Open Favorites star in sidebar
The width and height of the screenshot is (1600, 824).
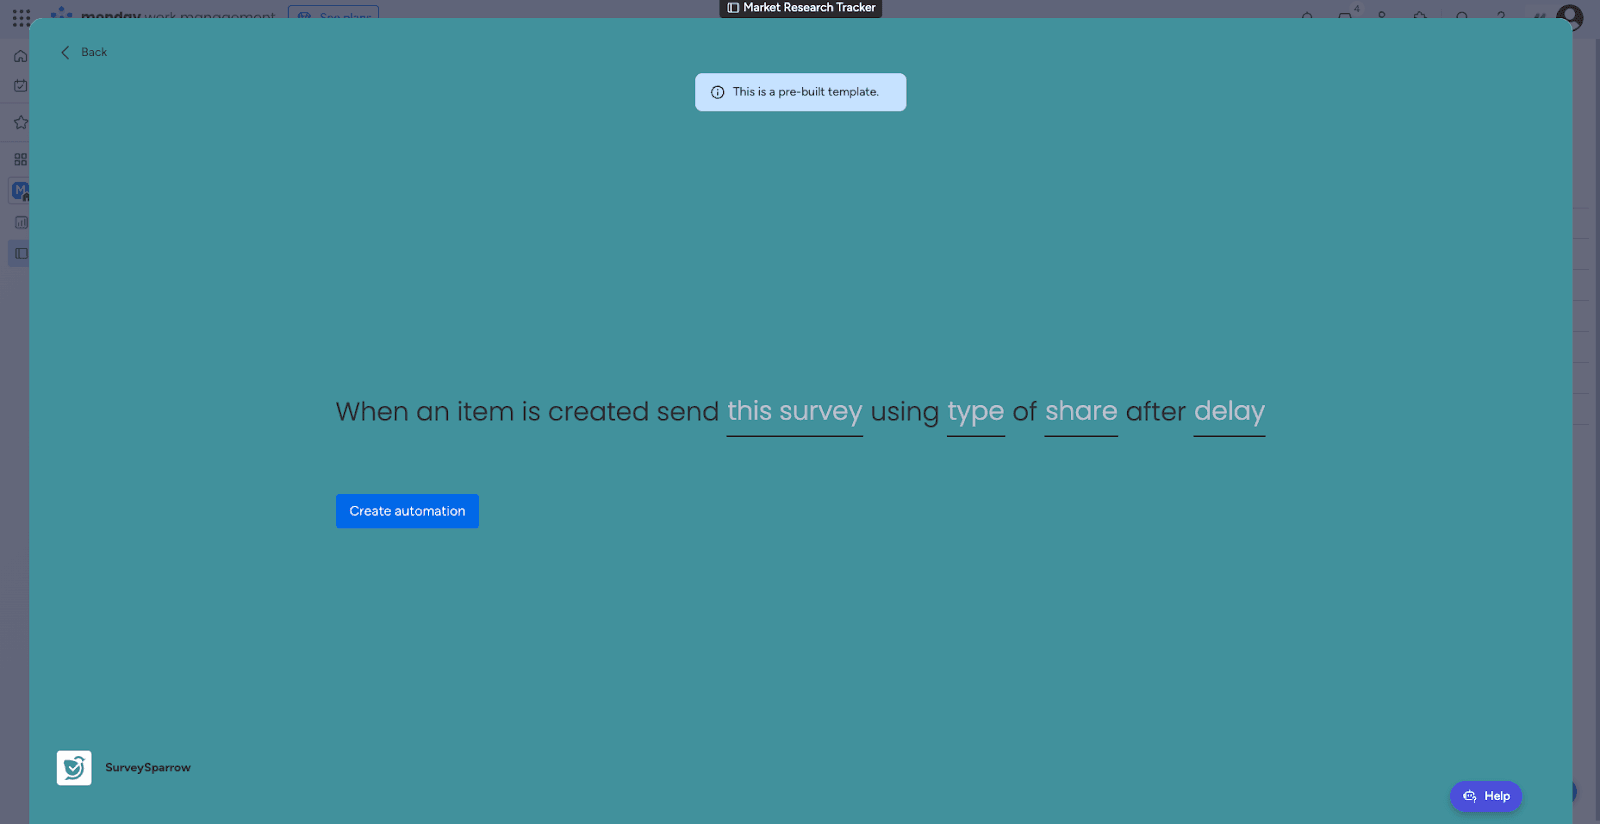pos(20,122)
